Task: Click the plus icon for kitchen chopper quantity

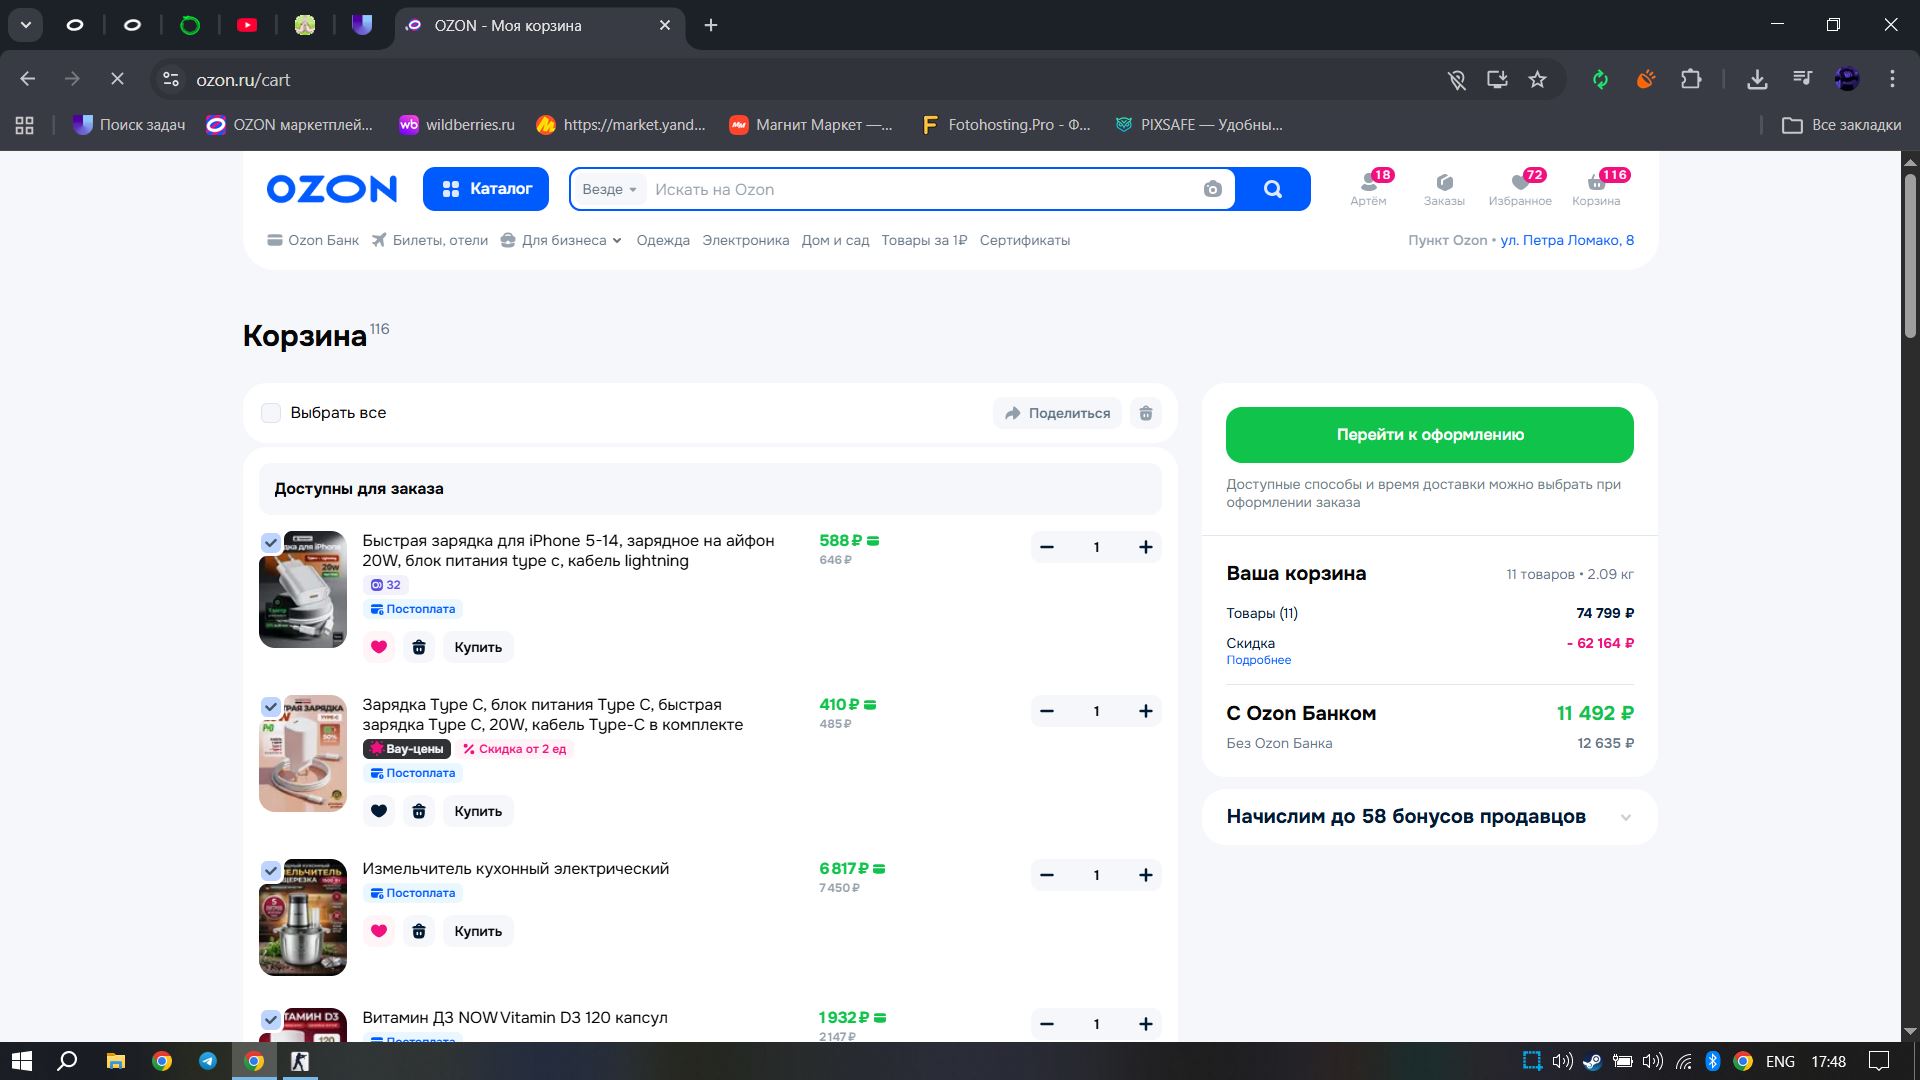Action: [x=1145, y=875]
